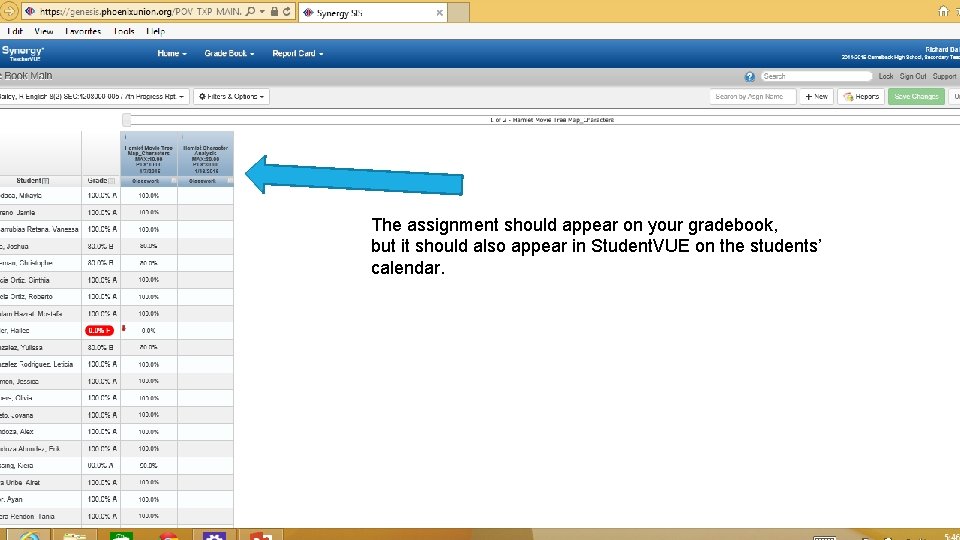Click the icon beside Grade column header
This screenshot has height=540, width=960.
[x=111, y=181]
